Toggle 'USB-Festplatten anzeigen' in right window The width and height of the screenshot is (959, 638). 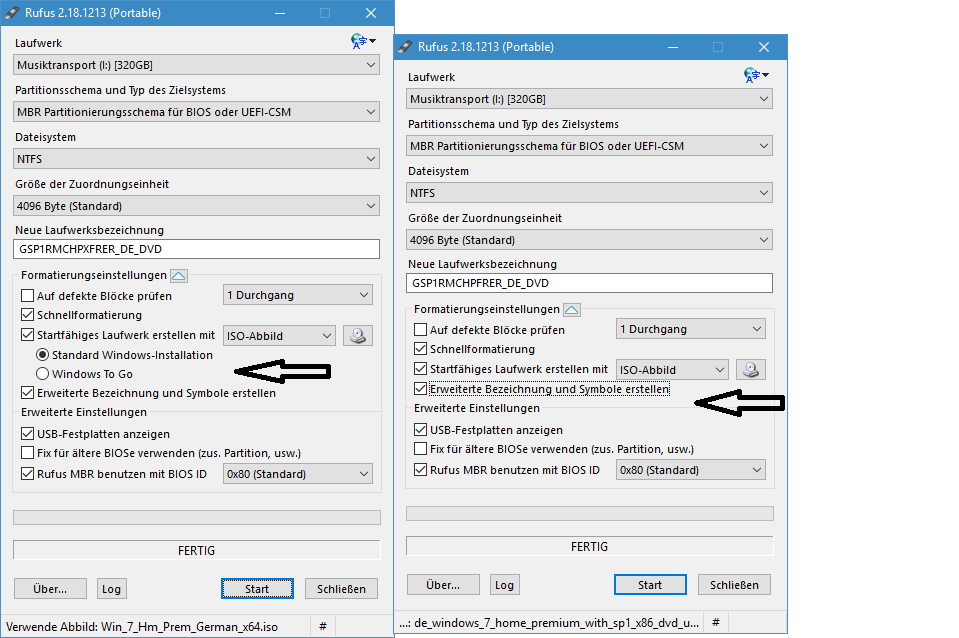click(420, 429)
